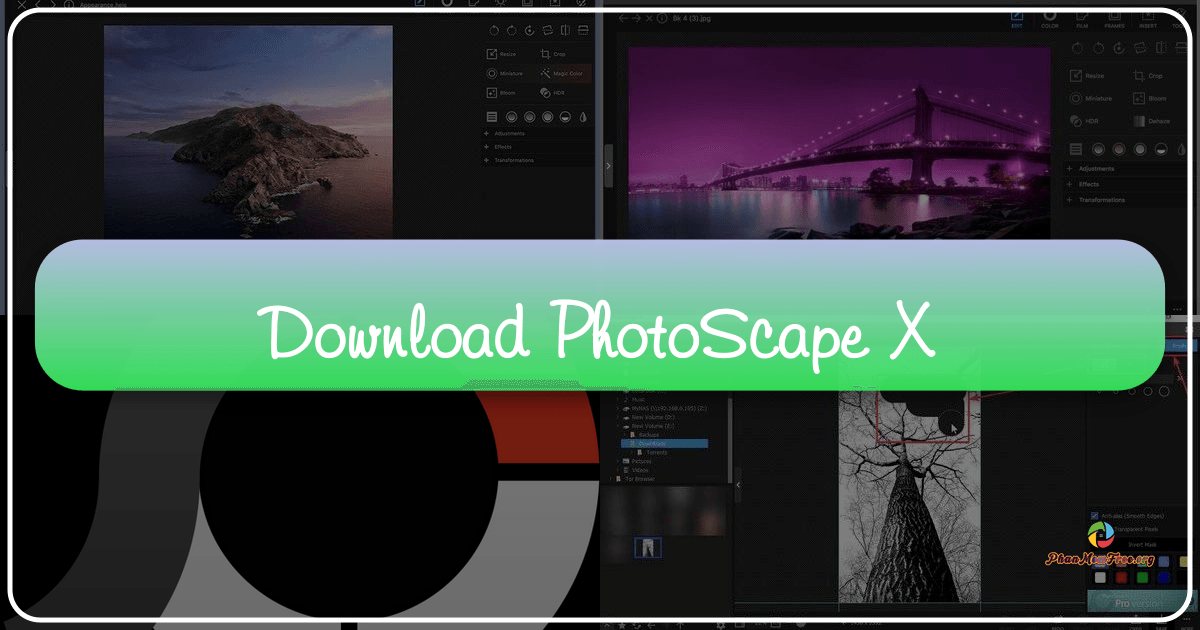Switch to the COLOR tab
1200x630 pixels.
point(1050,20)
